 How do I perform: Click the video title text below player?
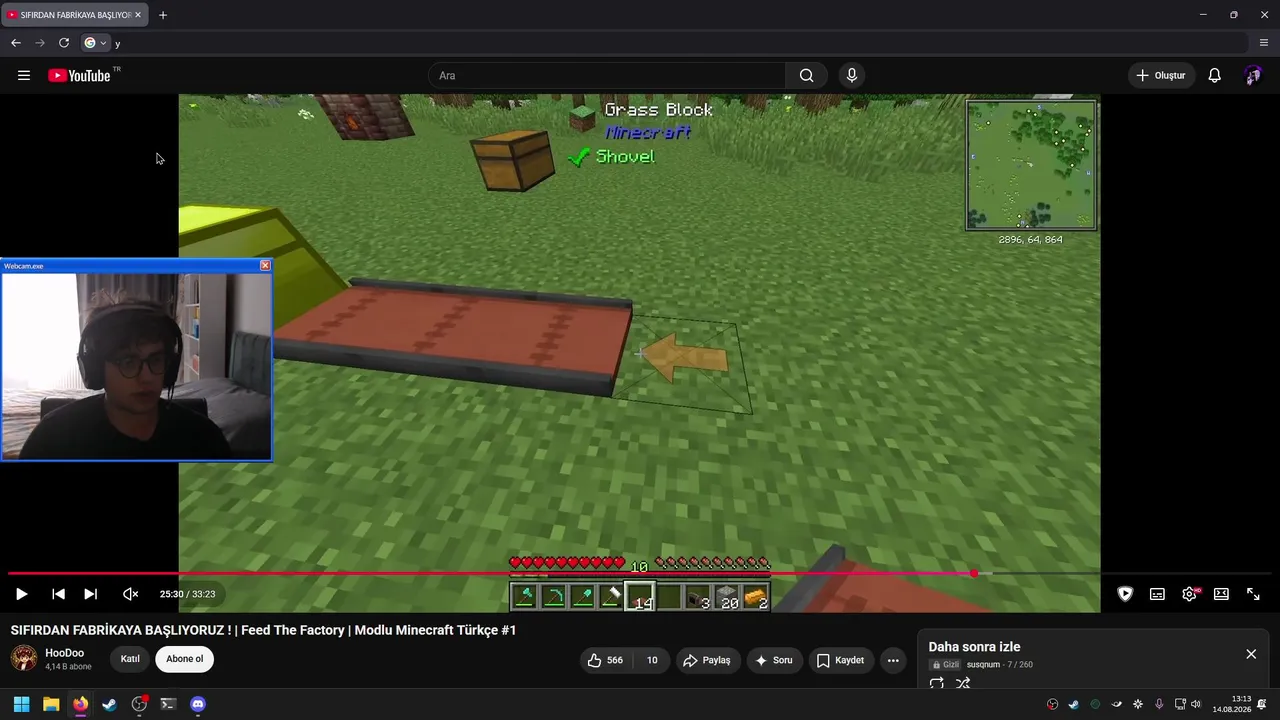click(x=263, y=630)
